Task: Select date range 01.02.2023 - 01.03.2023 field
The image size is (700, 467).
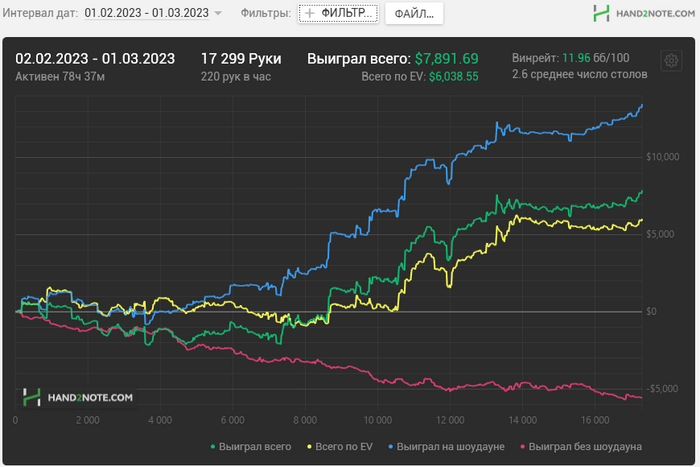Action: (146, 13)
